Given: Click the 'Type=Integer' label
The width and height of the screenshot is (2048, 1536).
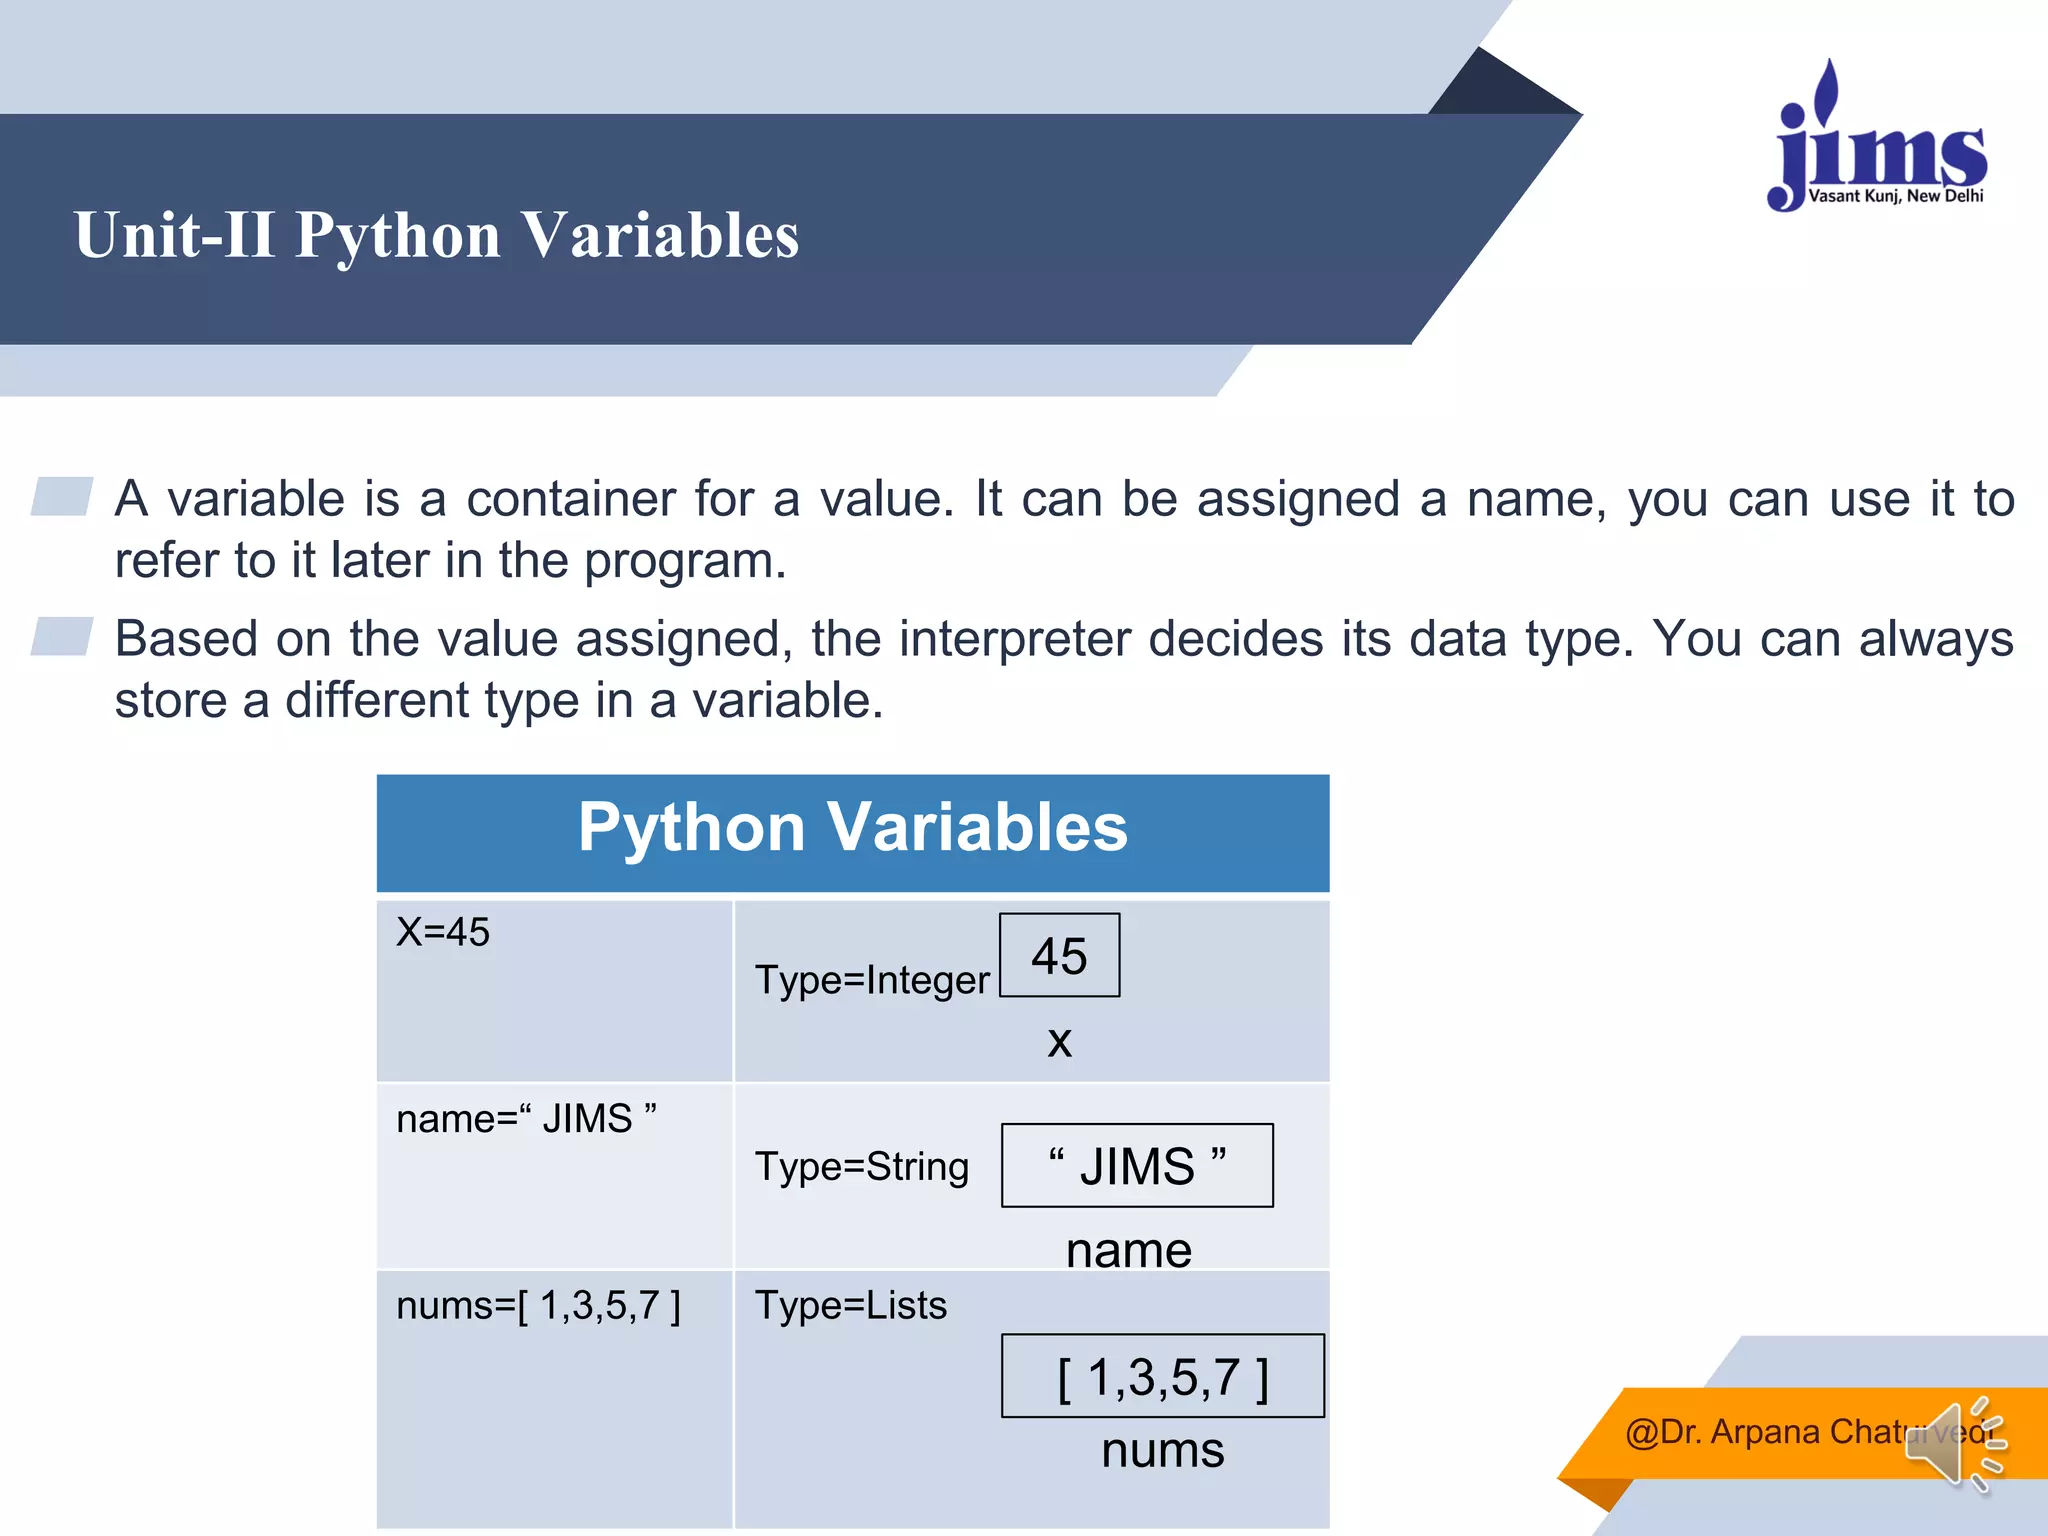Looking at the screenshot, I should coord(872,980).
